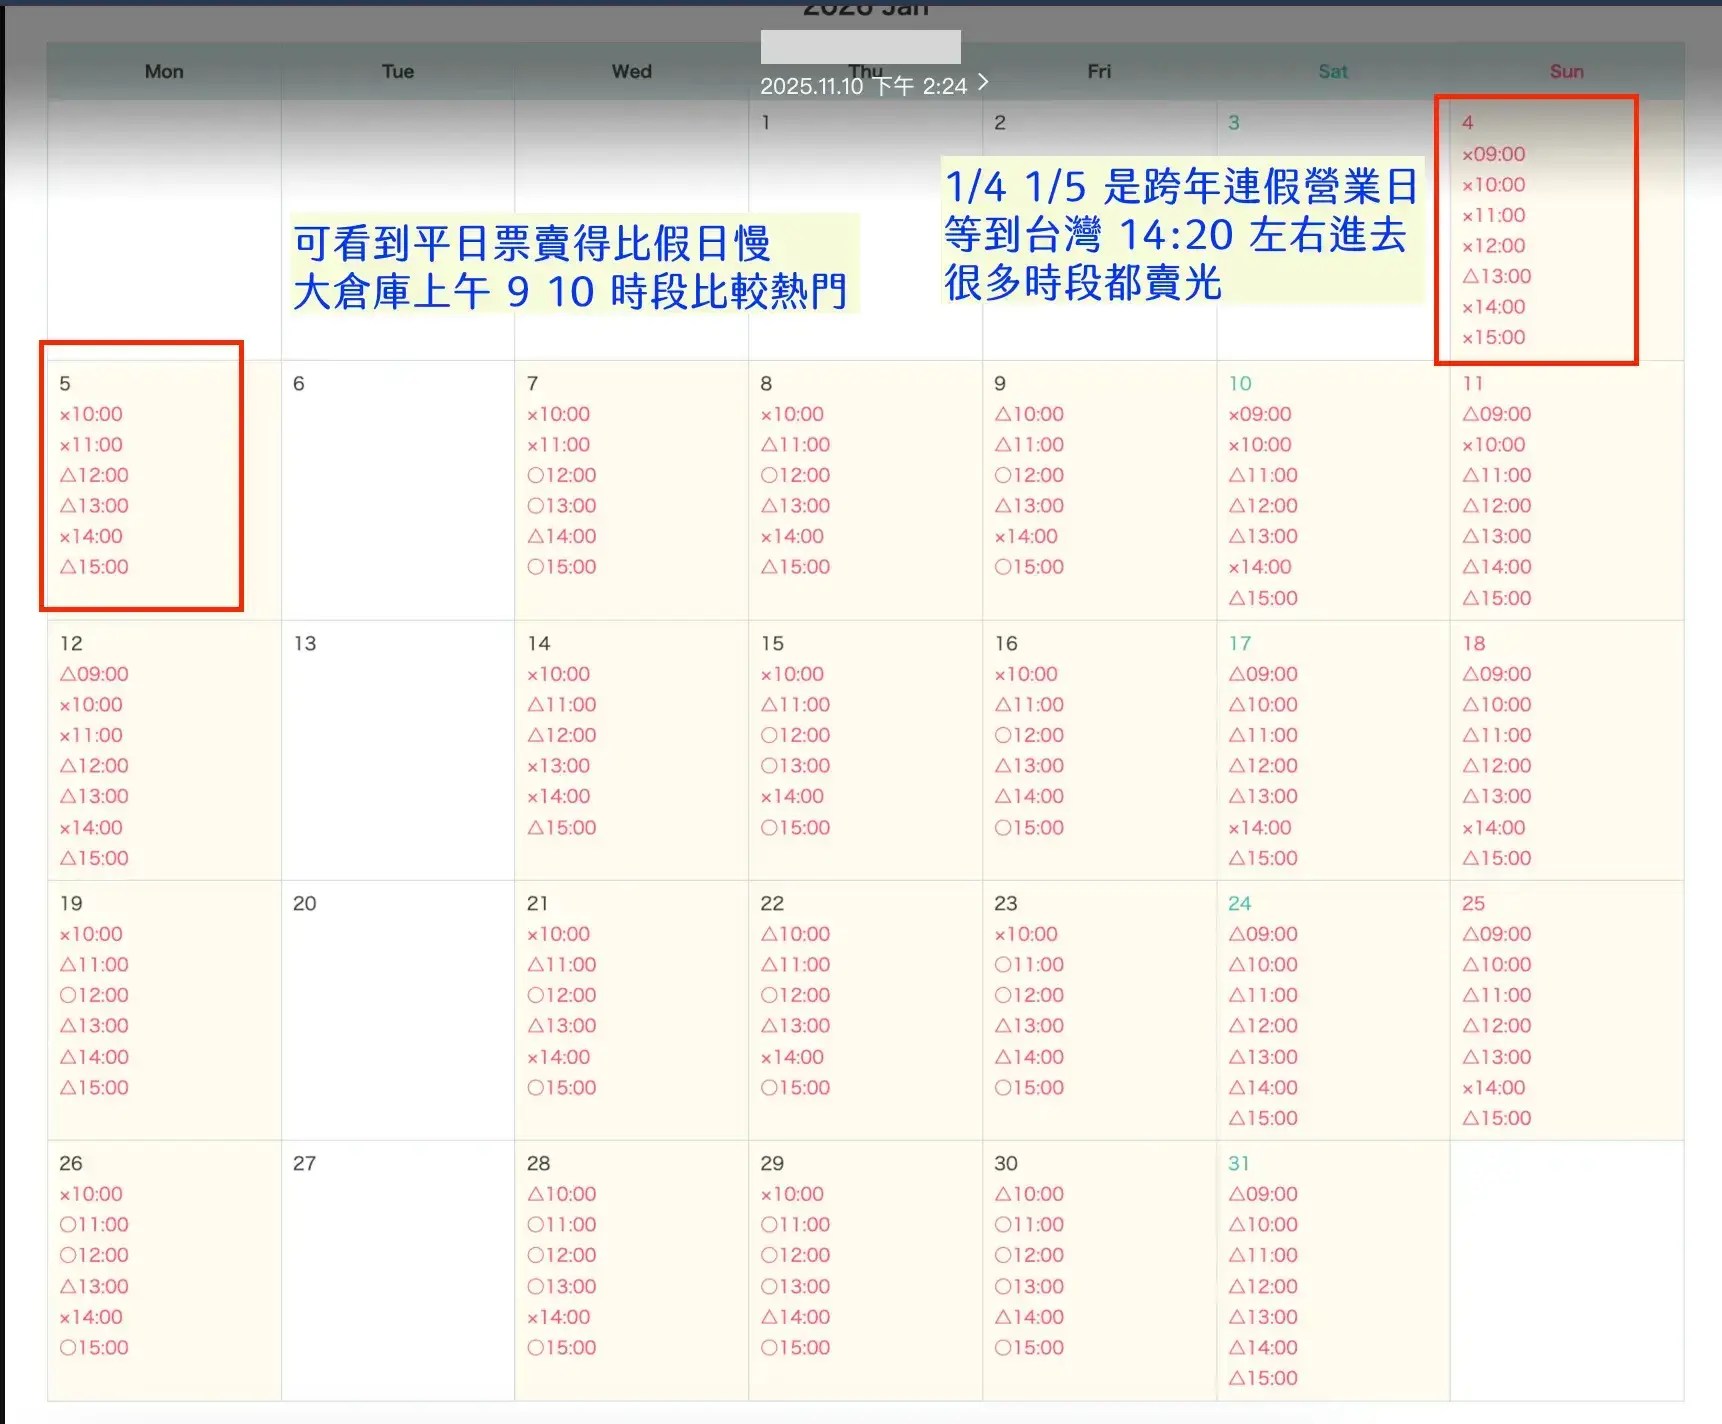
Task: Choose the 15:00 slot on January 25
Action: pyautogui.click(x=1497, y=1118)
